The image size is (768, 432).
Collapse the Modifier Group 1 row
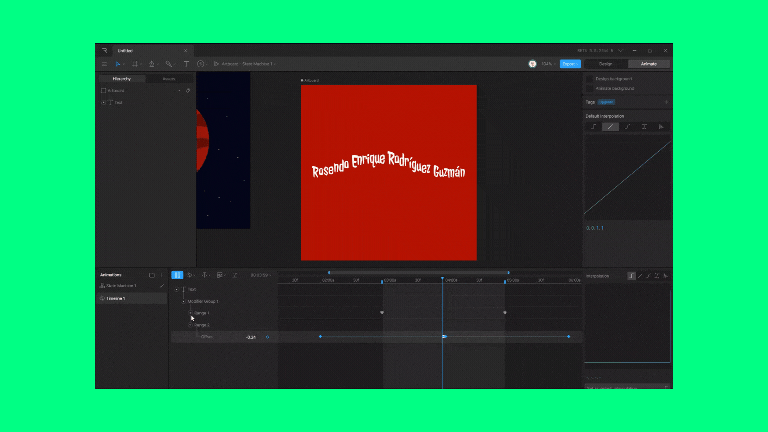[x=183, y=301]
